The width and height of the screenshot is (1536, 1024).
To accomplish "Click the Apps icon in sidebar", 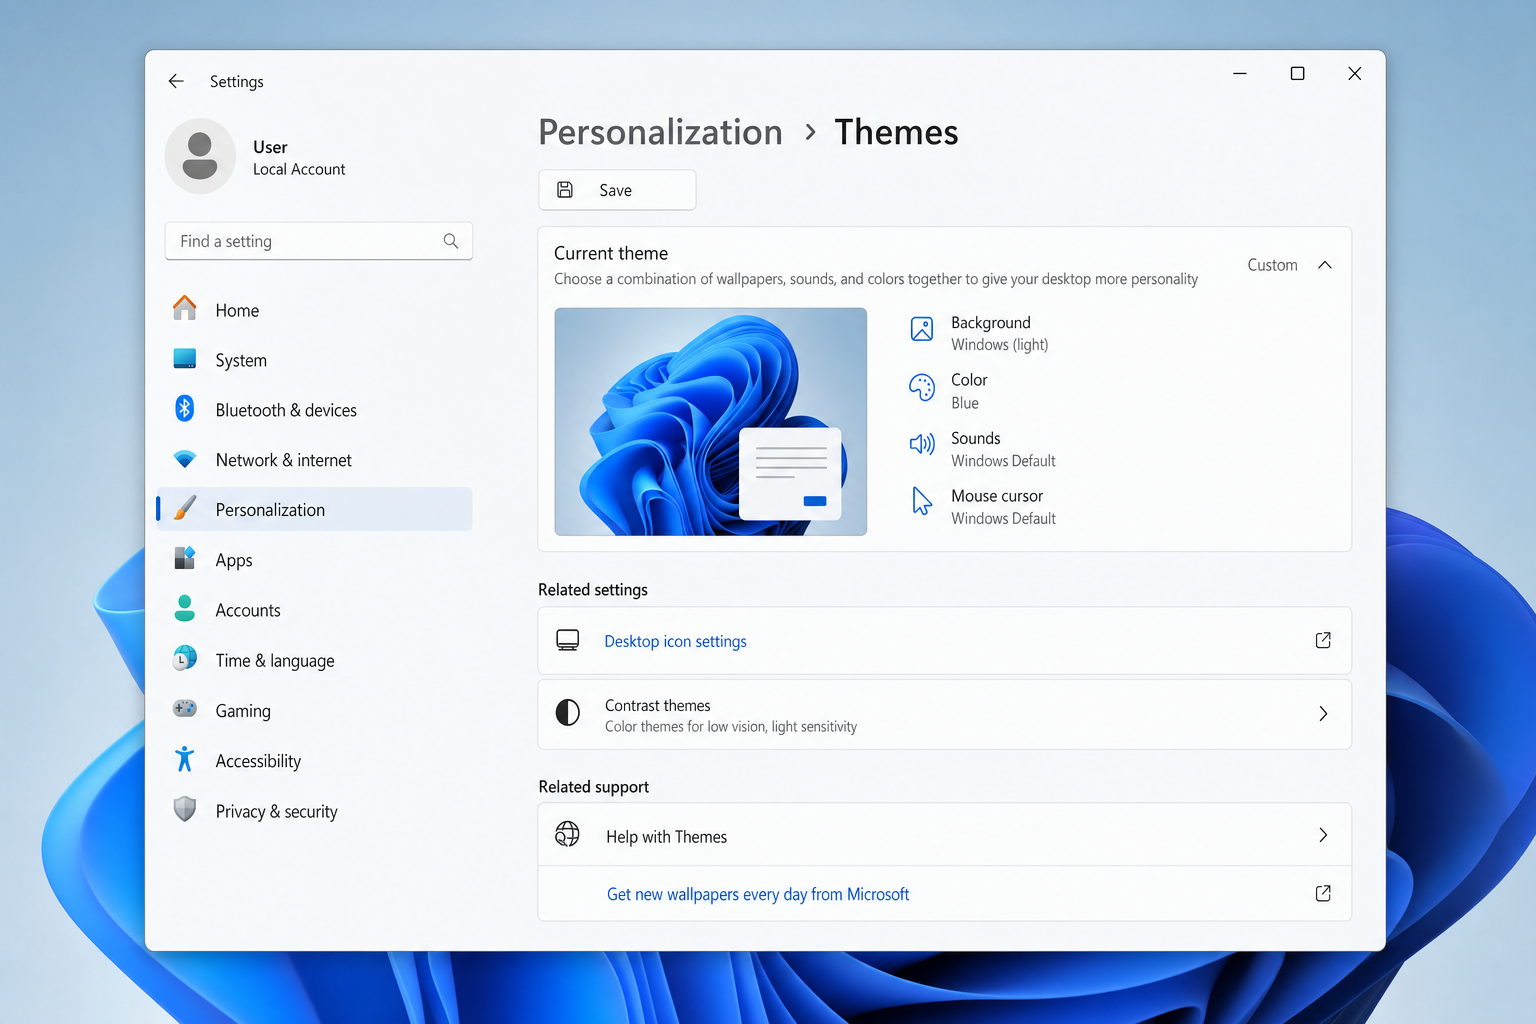I will pos(185,558).
